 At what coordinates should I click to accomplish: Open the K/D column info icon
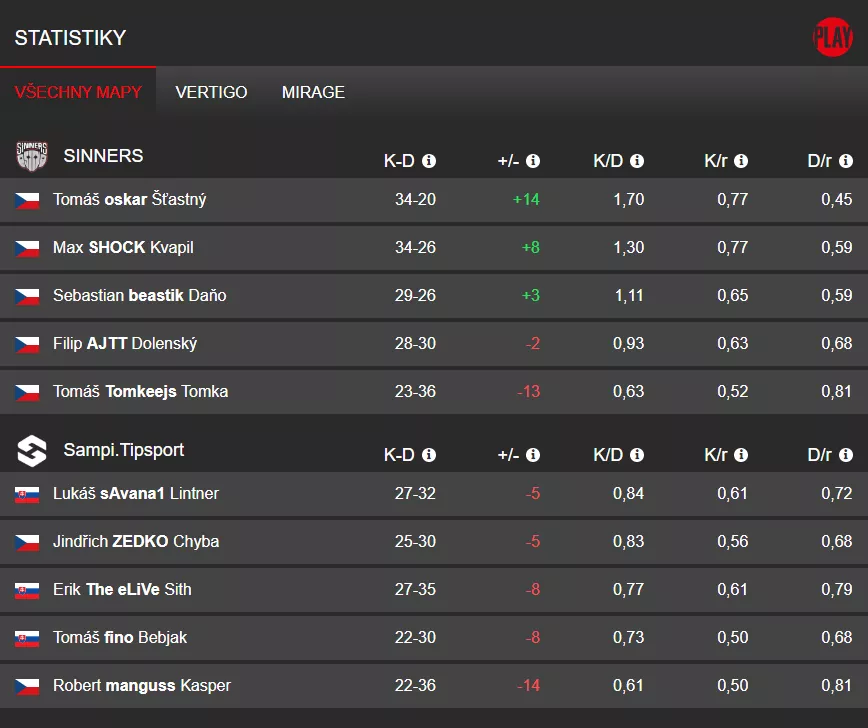tap(639, 160)
